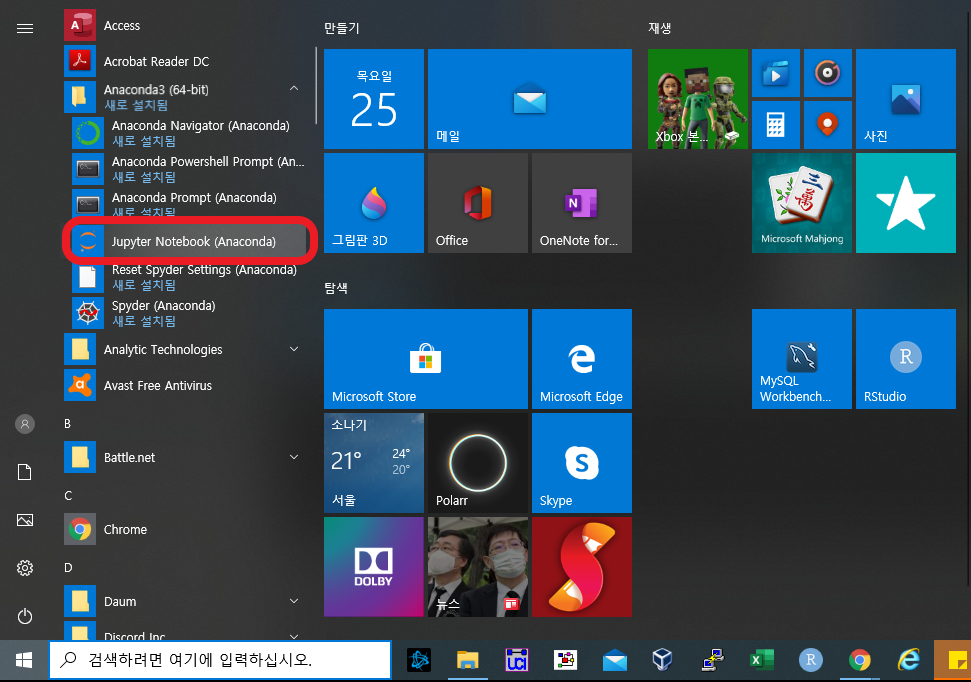Screen dimensions: 971x682
Task: Open the Polarr tile
Action: (478, 463)
